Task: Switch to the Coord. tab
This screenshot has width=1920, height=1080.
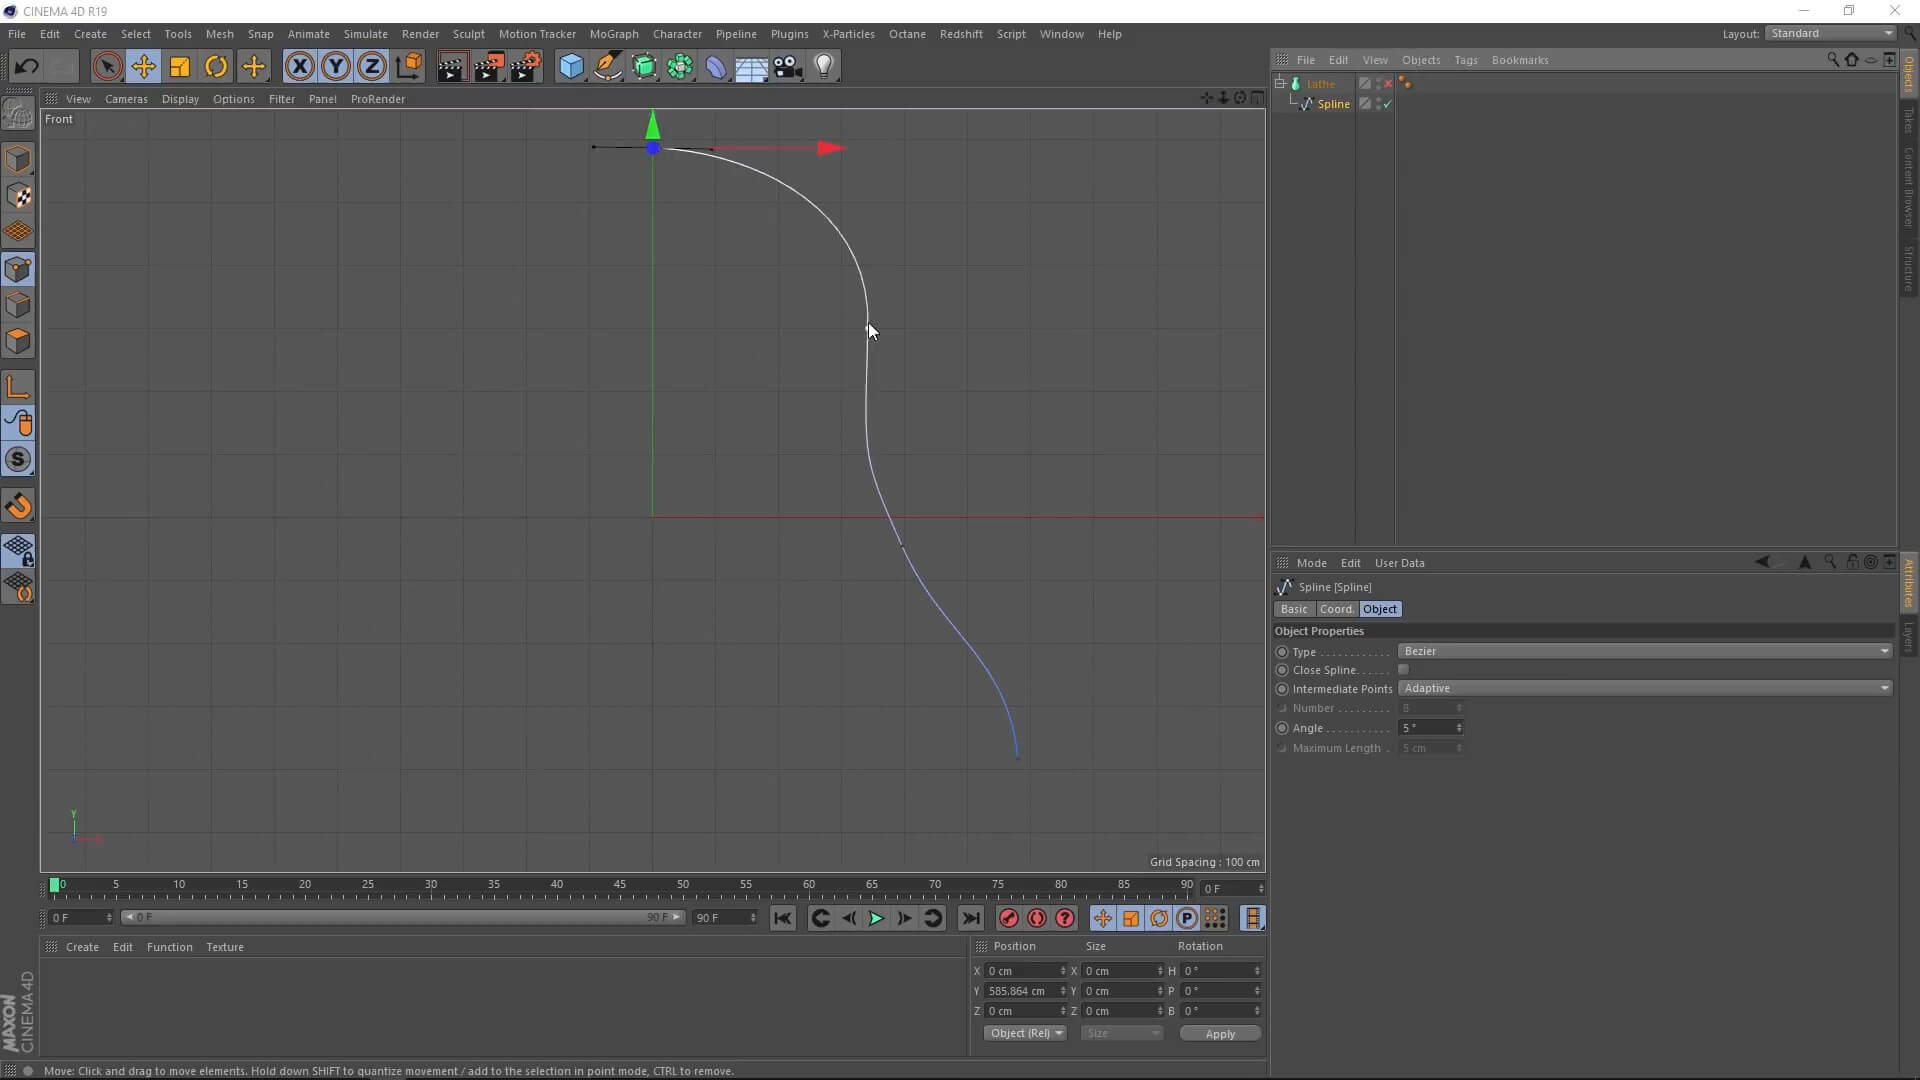Action: tap(1336, 609)
